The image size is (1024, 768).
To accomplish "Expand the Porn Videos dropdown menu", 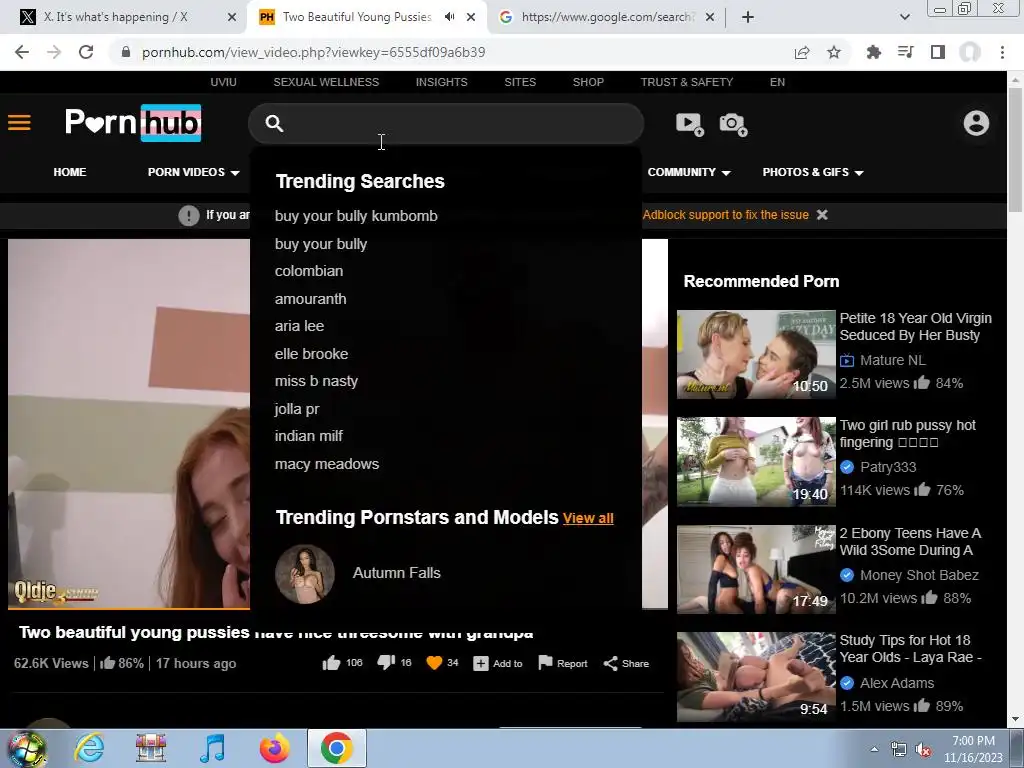I will coord(193,172).
